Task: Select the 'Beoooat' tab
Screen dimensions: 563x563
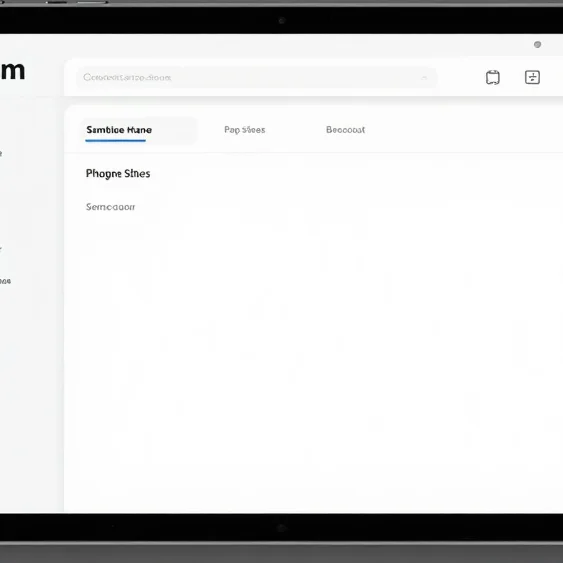Action: (345, 130)
